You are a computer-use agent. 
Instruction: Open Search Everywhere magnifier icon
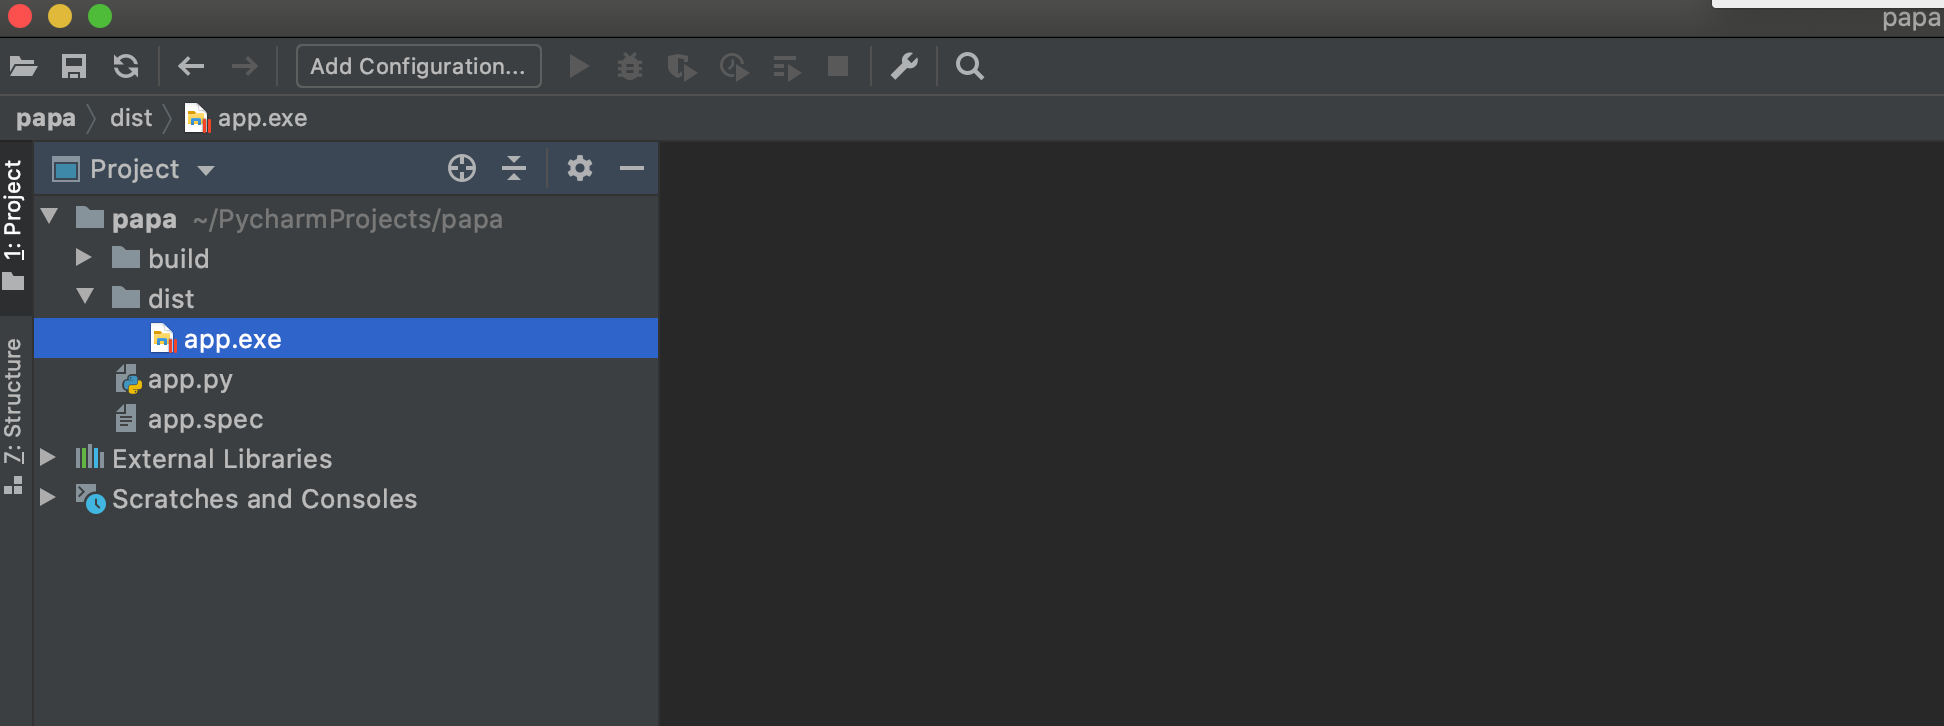pos(969,67)
